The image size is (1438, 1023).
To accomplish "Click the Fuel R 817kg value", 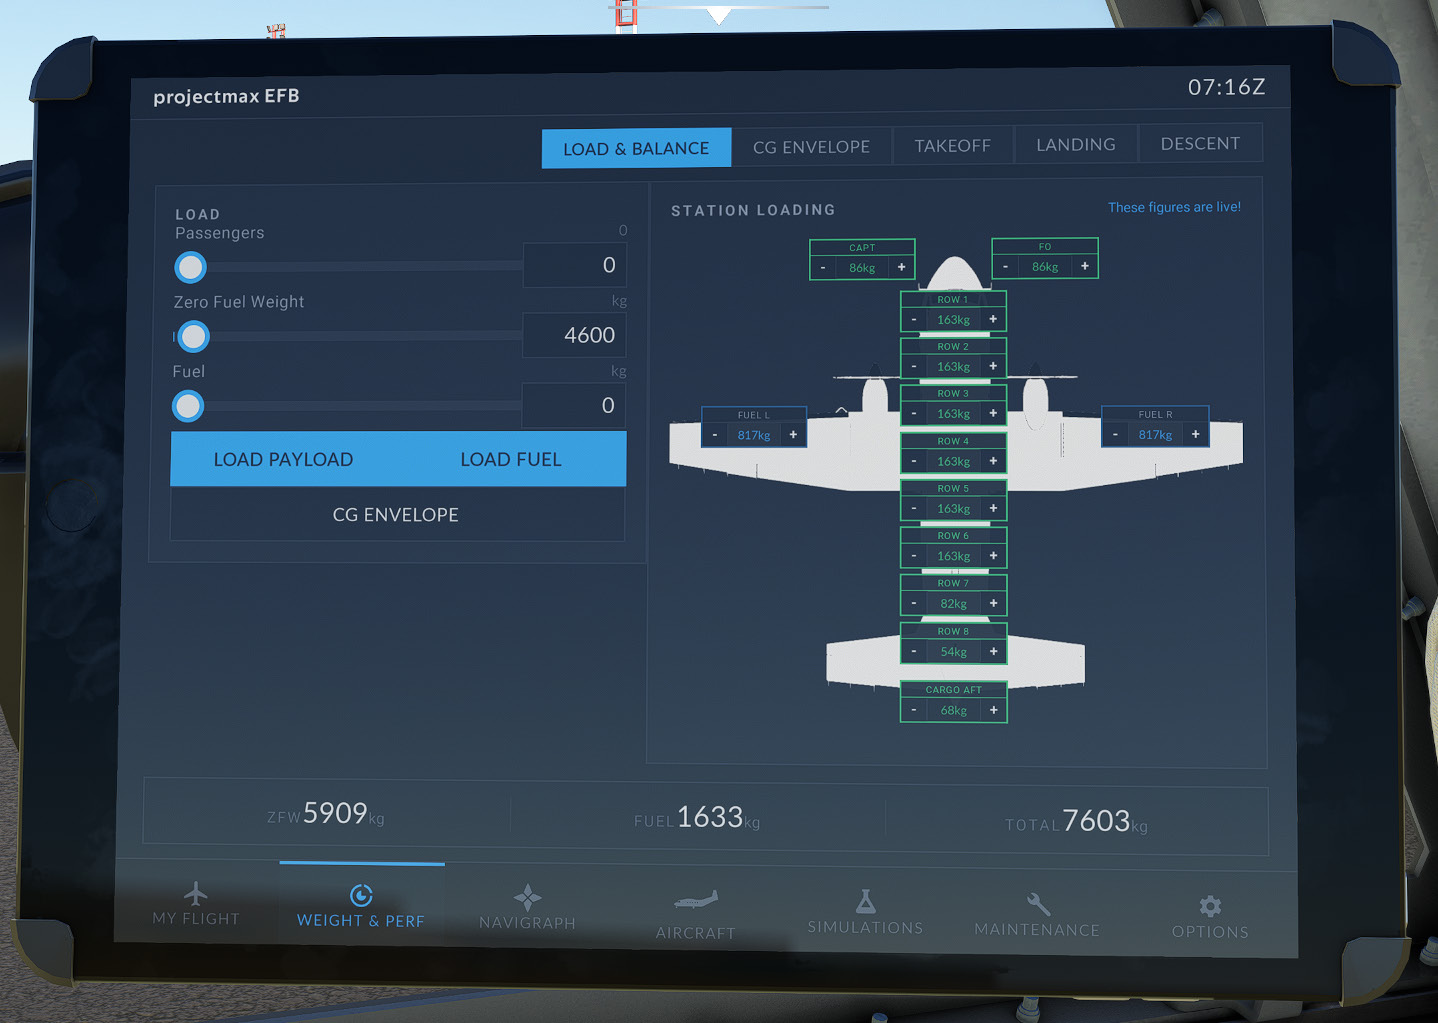I will [x=1155, y=434].
